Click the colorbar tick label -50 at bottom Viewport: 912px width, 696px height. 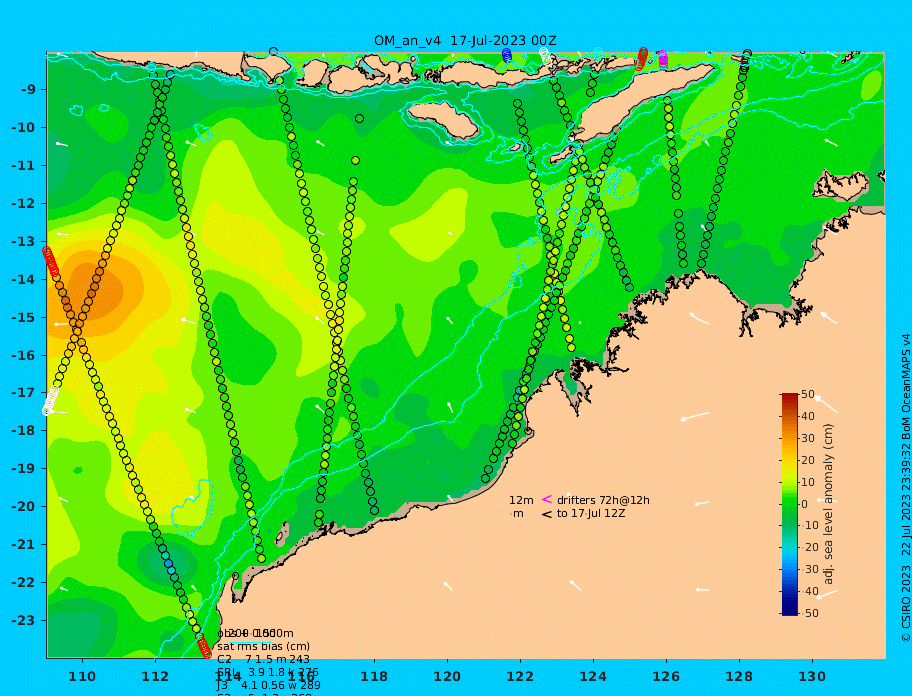click(x=810, y=613)
